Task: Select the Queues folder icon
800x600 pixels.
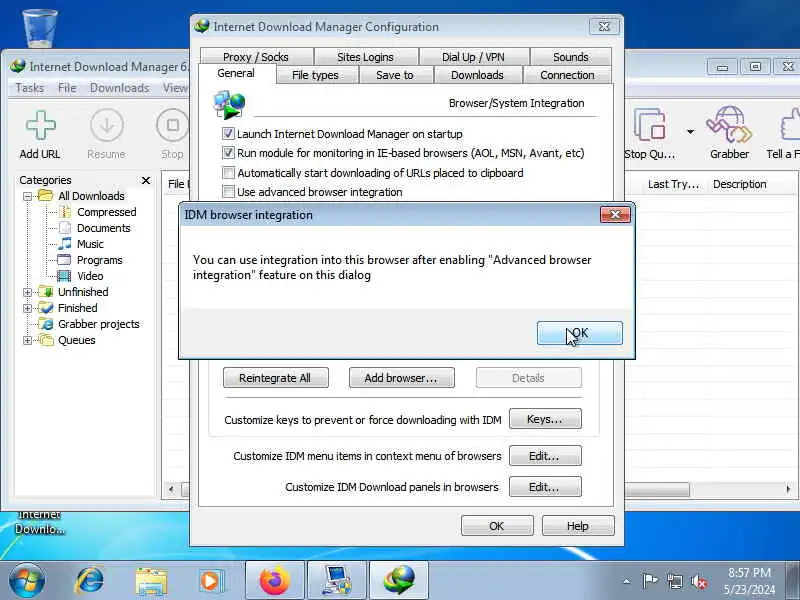Action: [x=46, y=340]
